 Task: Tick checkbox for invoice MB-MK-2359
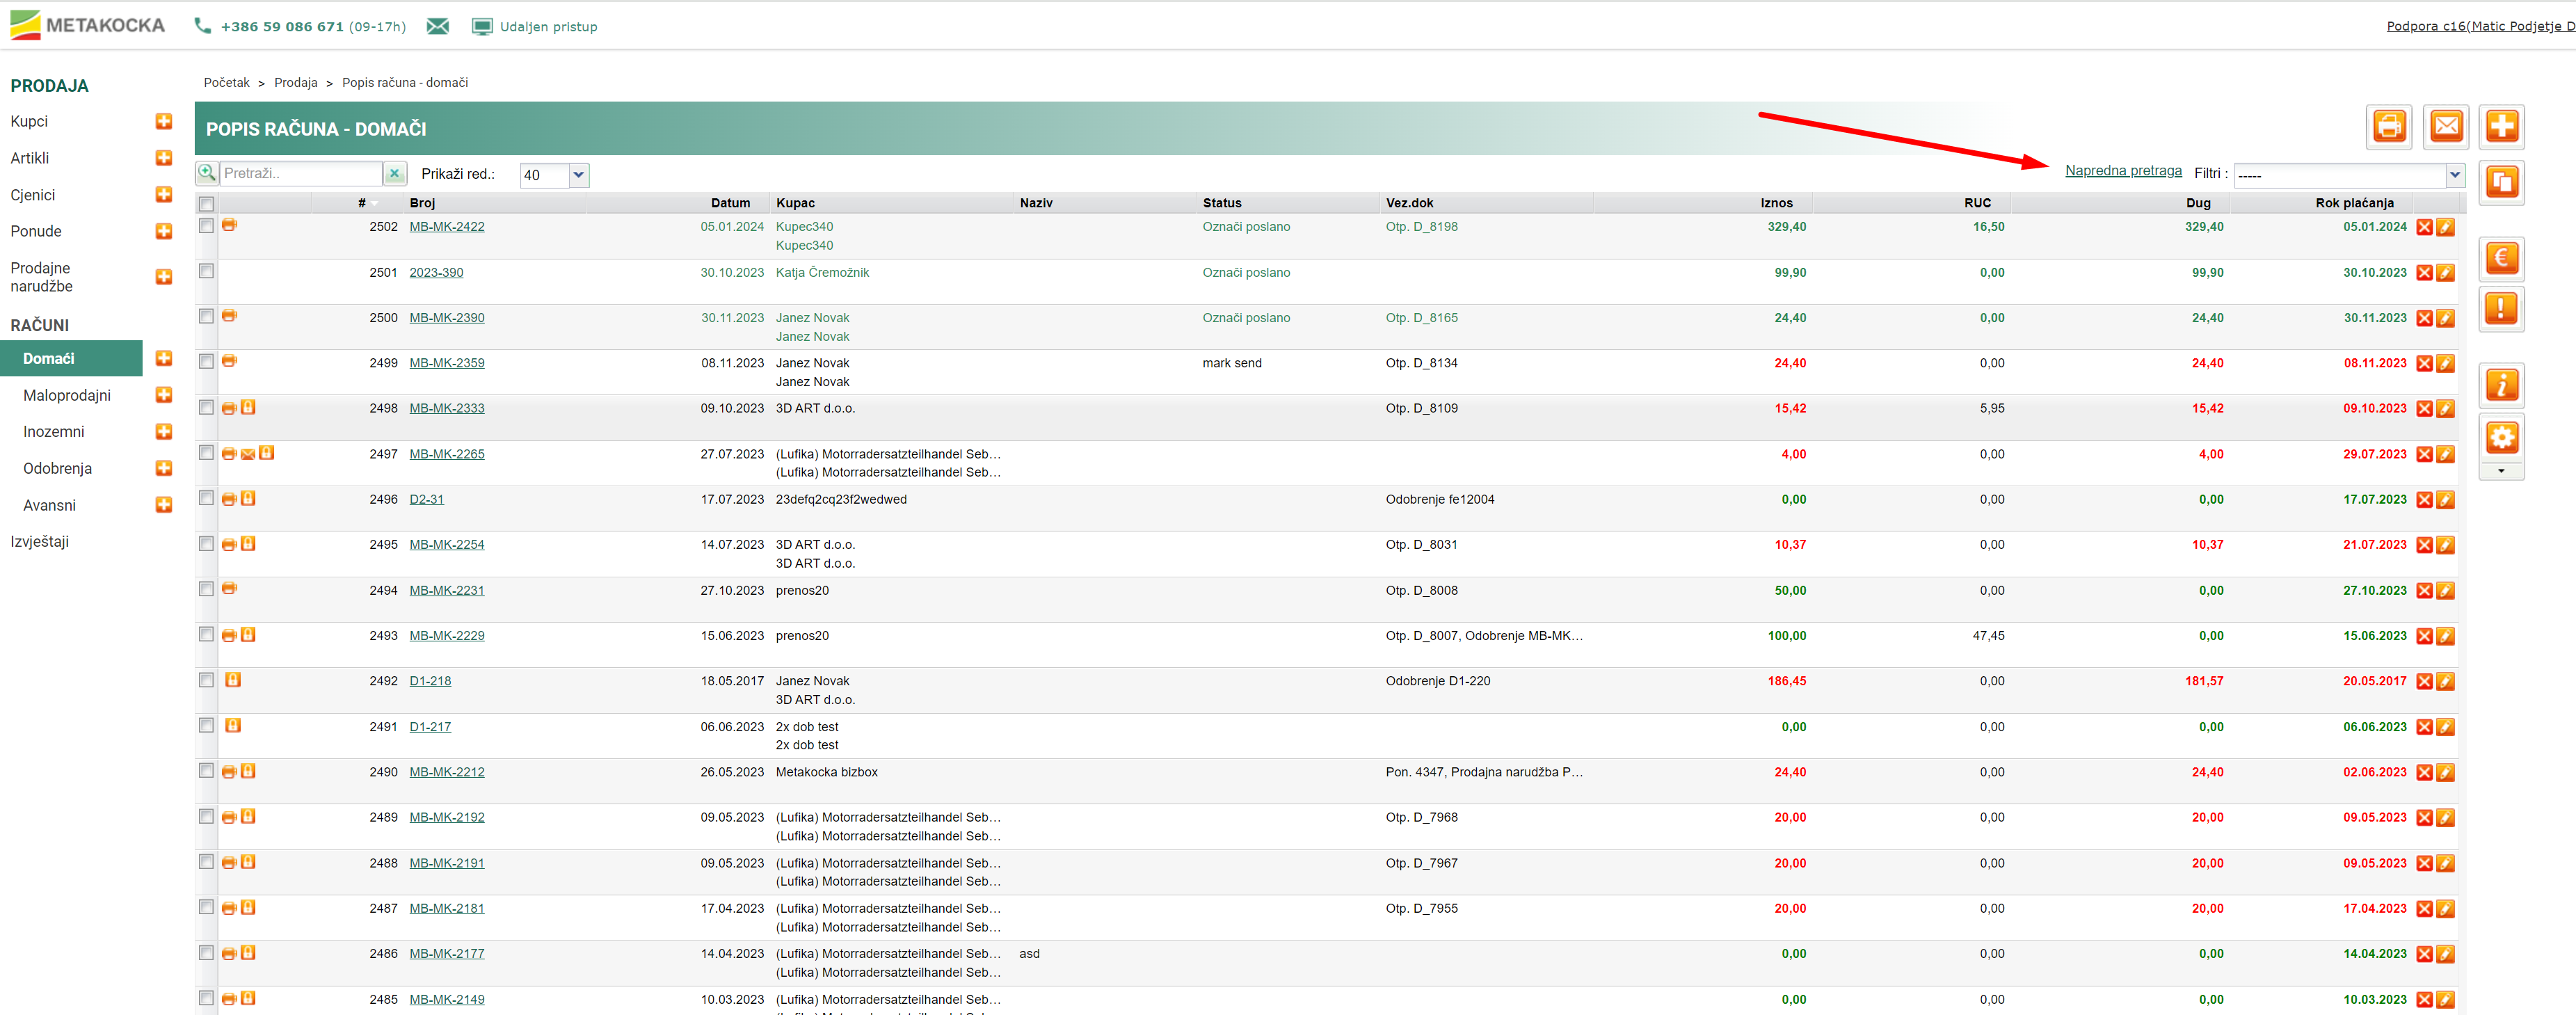tap(206, 362)
